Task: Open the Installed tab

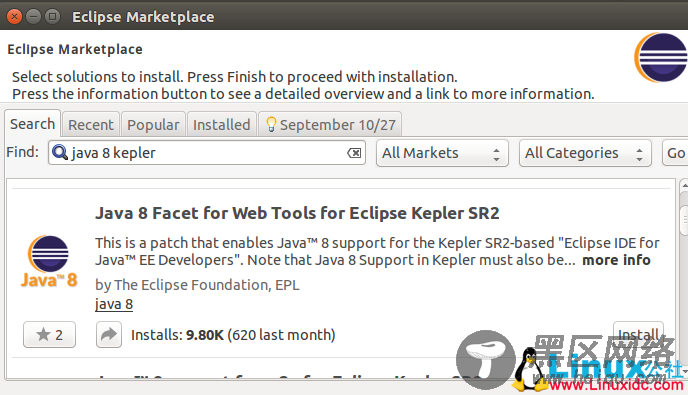Action: coord(222,125)
